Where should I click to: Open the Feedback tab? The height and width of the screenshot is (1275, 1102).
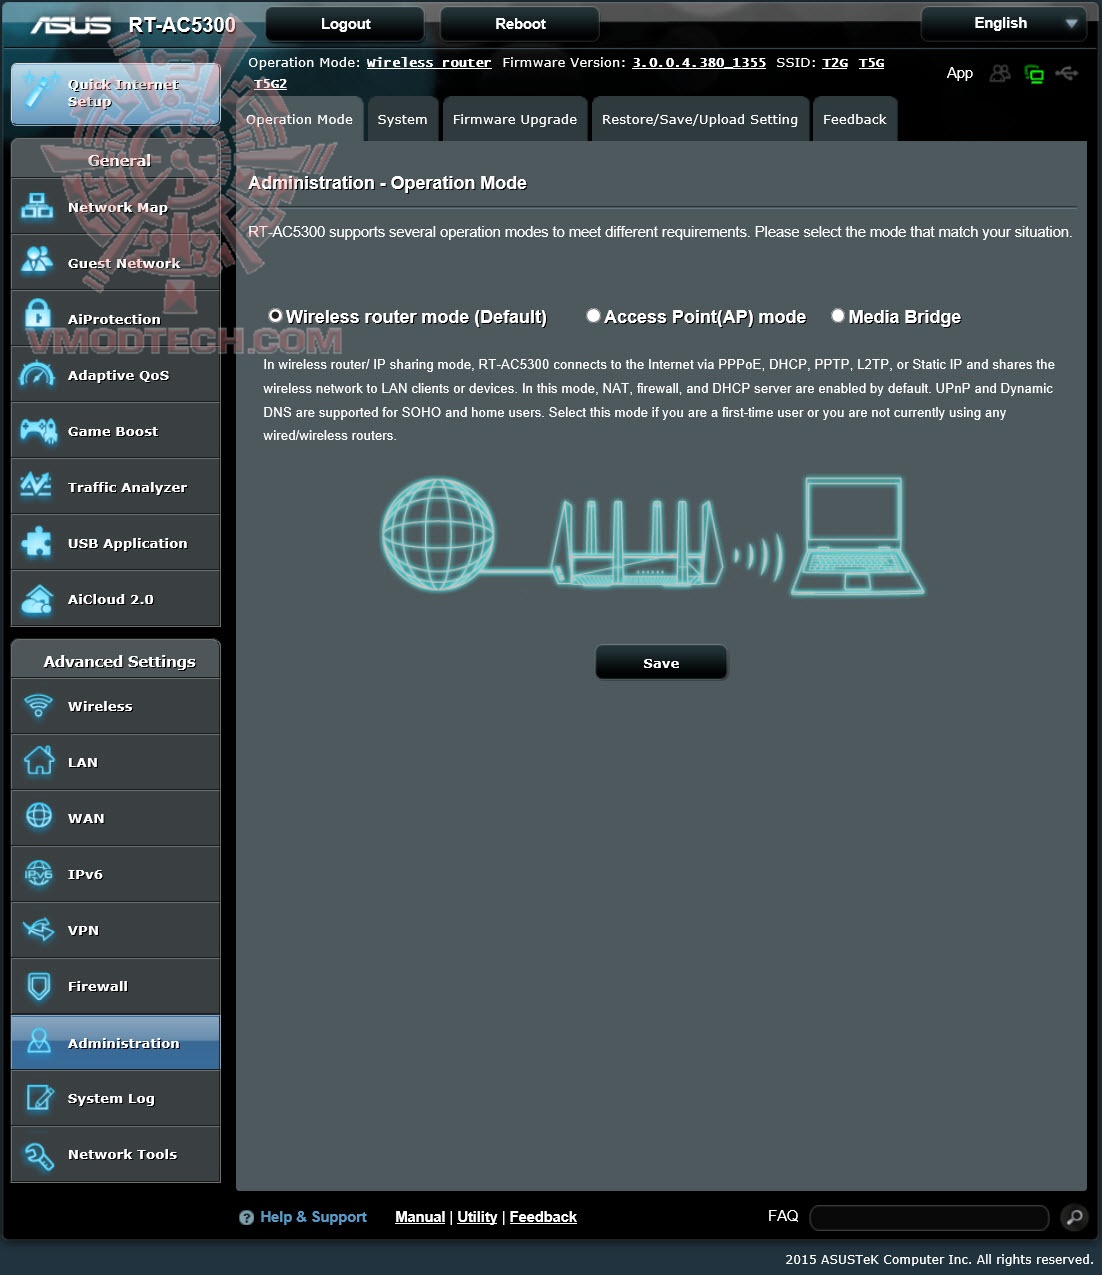pos(855,119)
